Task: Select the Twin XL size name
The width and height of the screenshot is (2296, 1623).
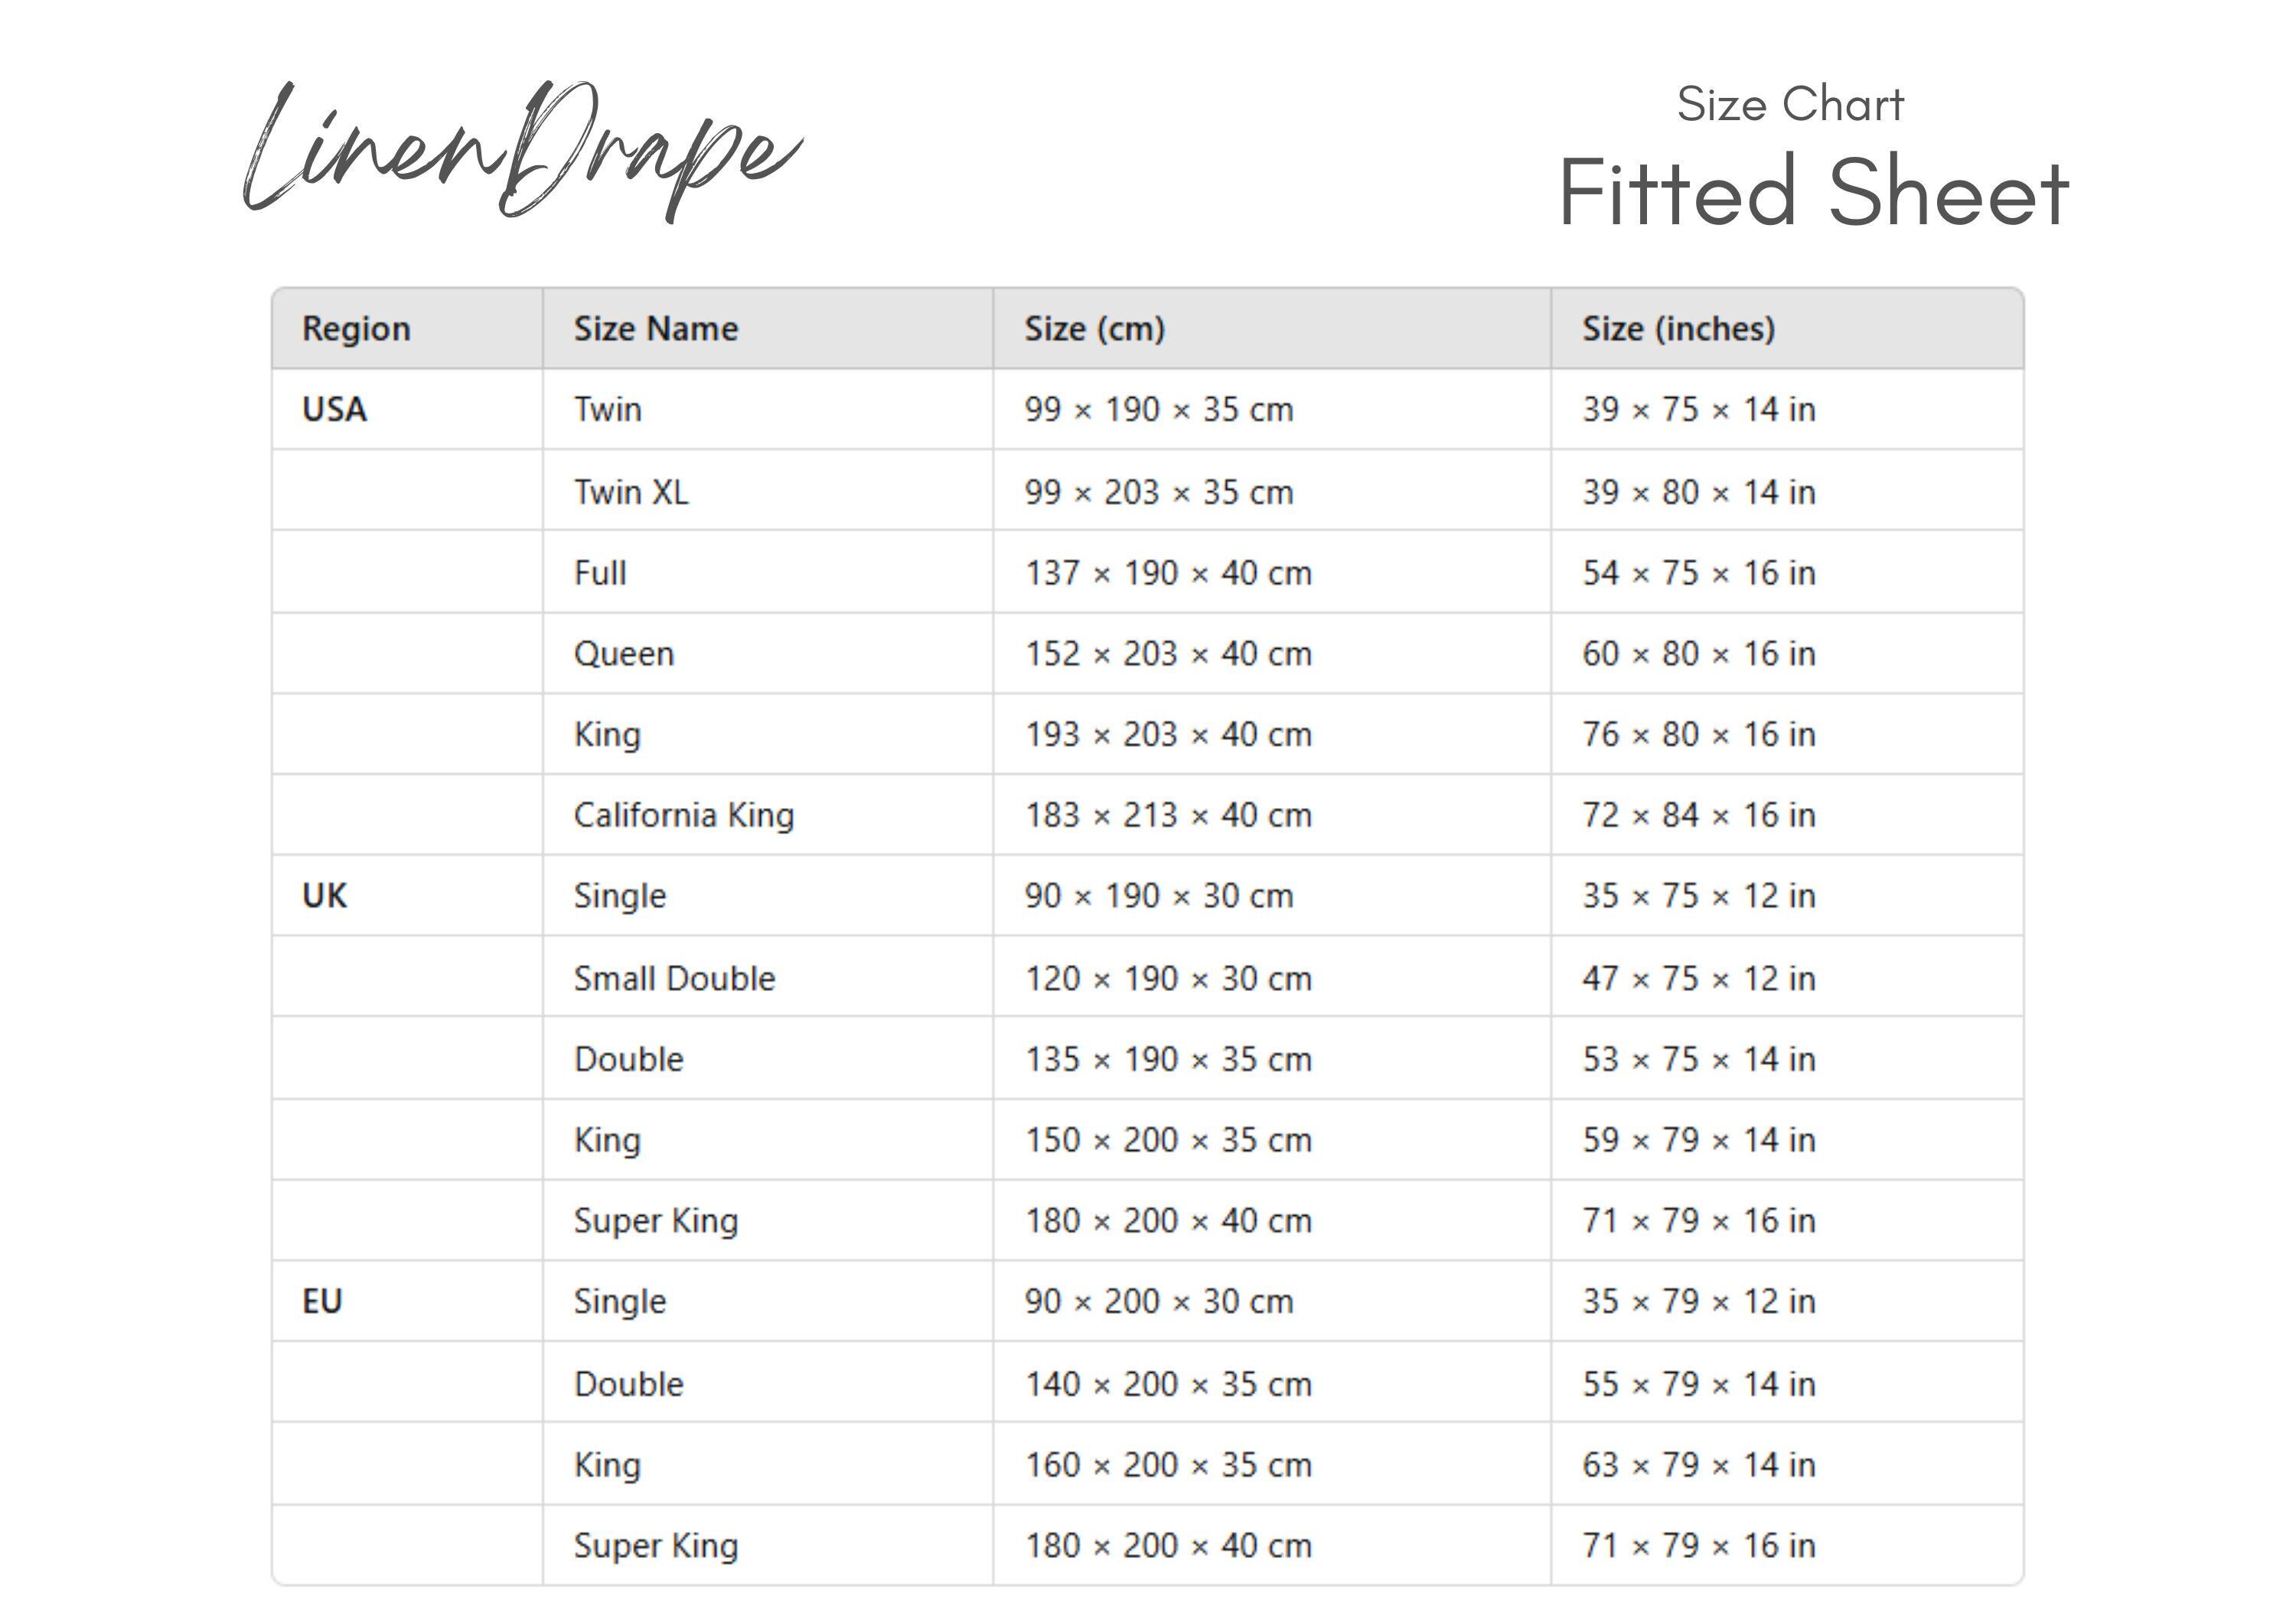Action: click(631, 492)
